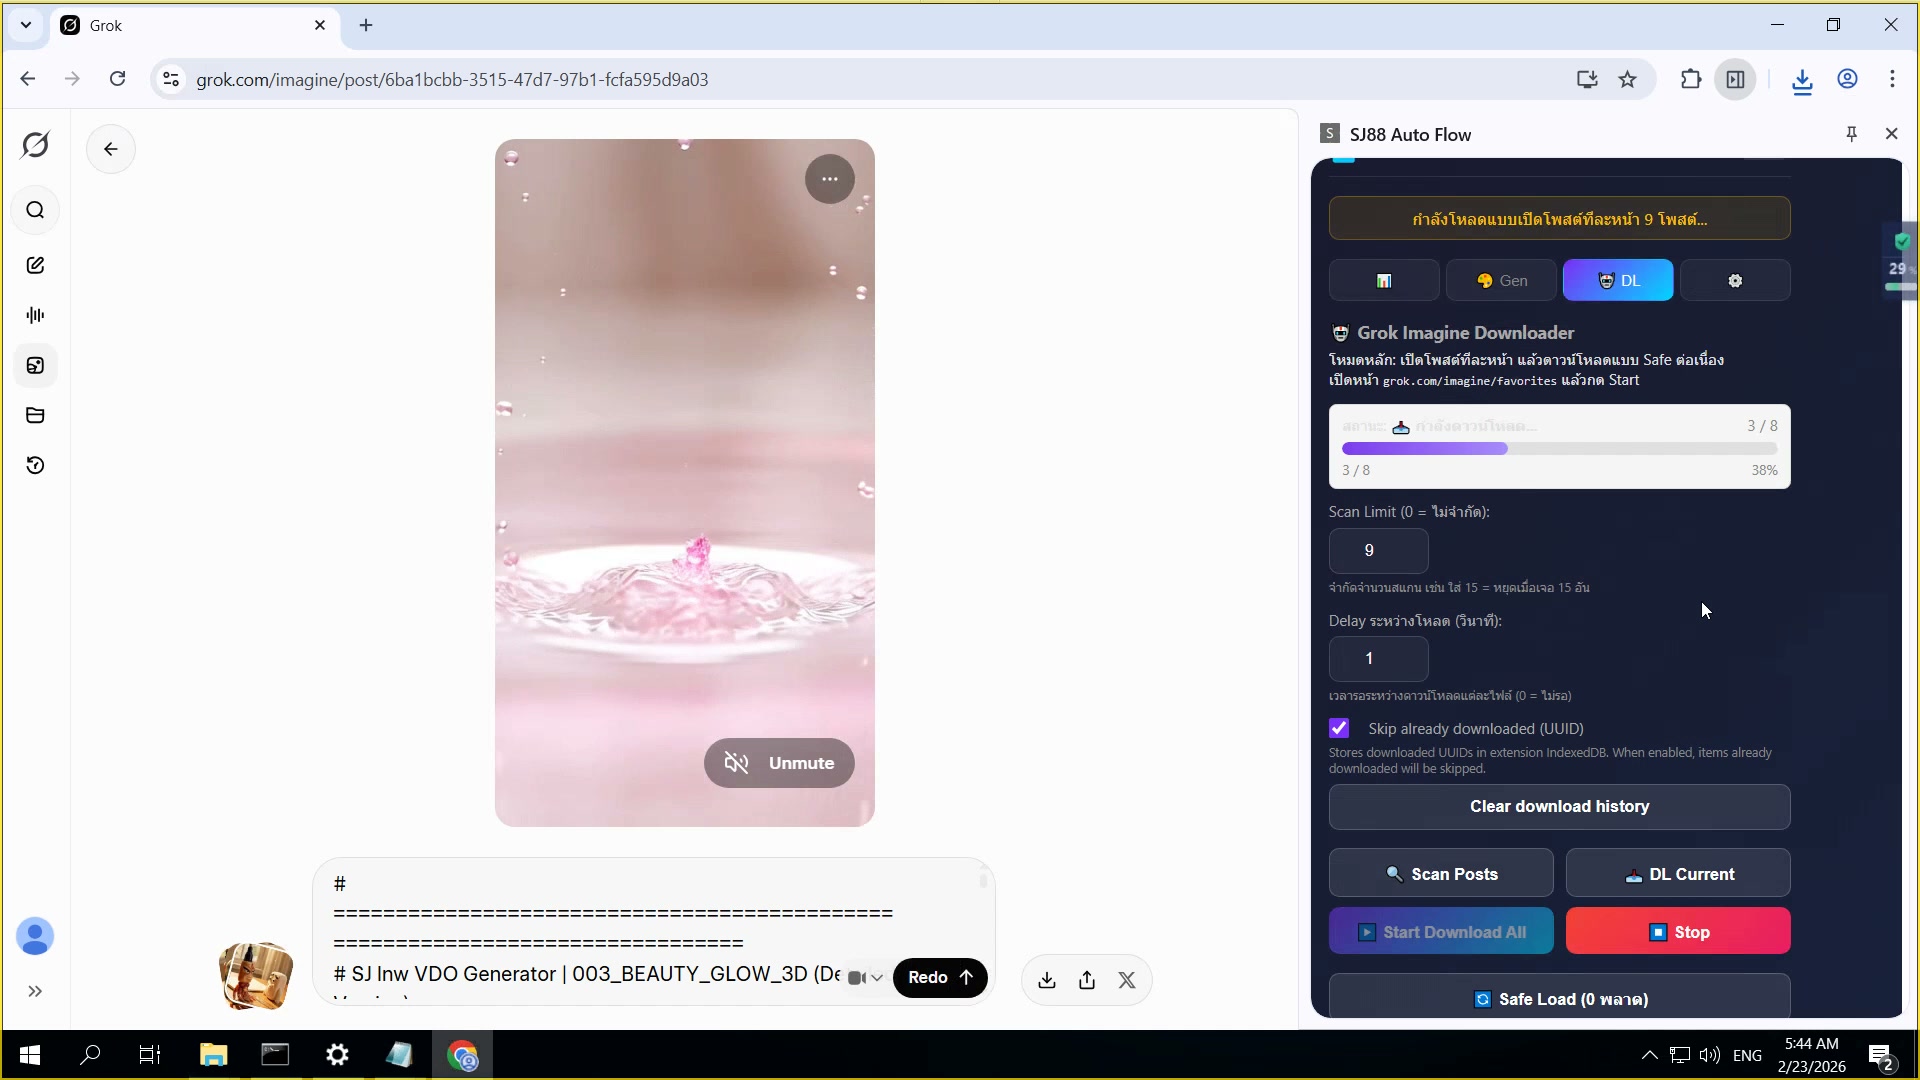This screenshot has height=1080, width=1920.
Task: Uncheck Skip already downloaded (UUID) checkbox
Action: [1339, 728]
